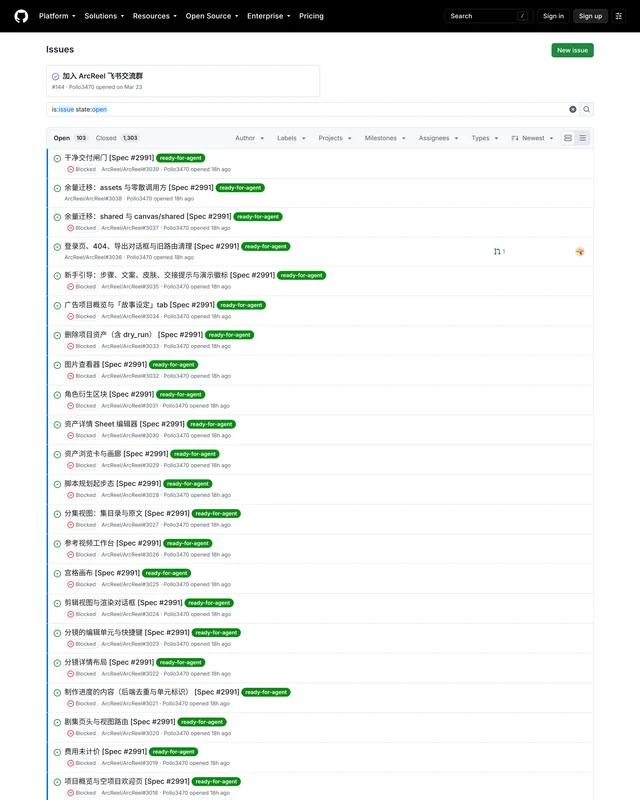Expand the Platform menu
Screen dimensions: 640x800
(x=57, y=16)
